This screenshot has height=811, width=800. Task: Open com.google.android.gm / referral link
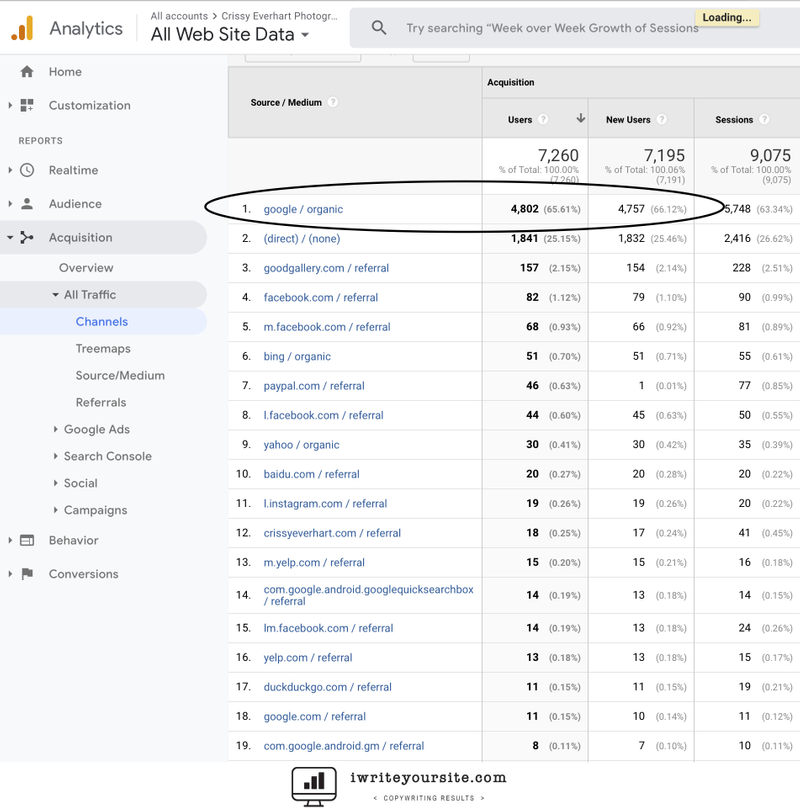[343, 746]
